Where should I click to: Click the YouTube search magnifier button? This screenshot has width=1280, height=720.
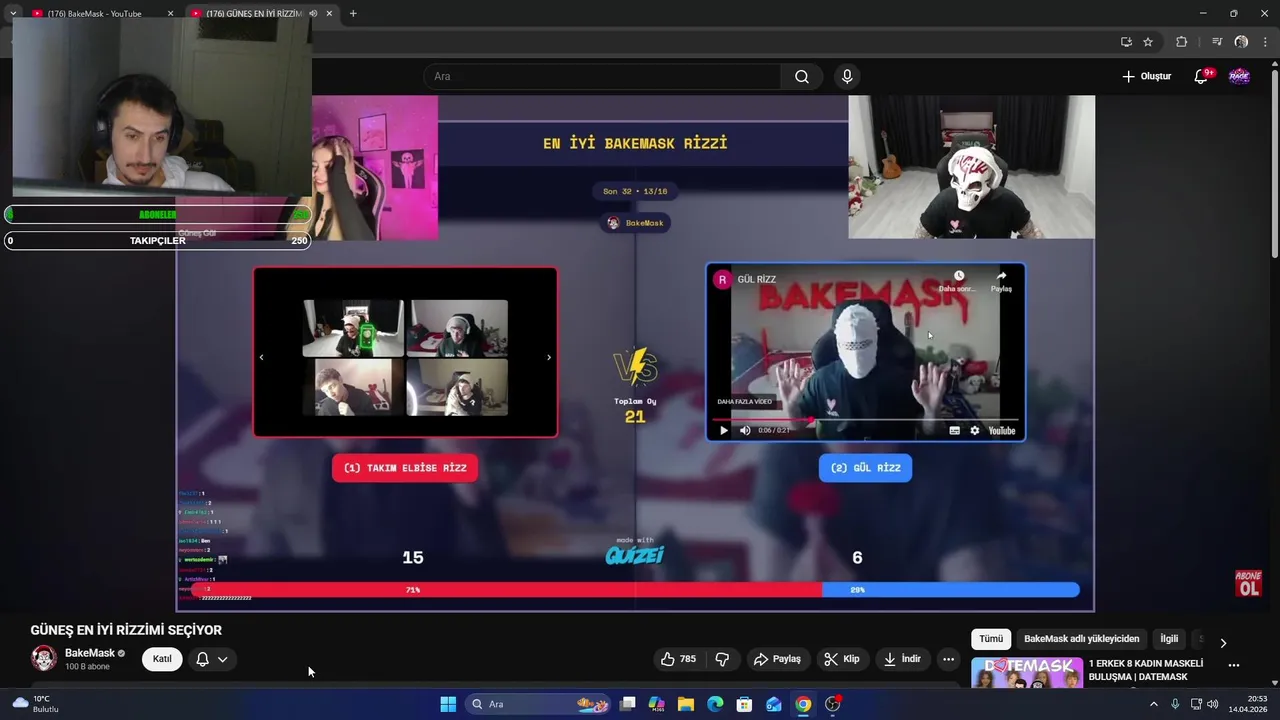click(x=802, y=77)
